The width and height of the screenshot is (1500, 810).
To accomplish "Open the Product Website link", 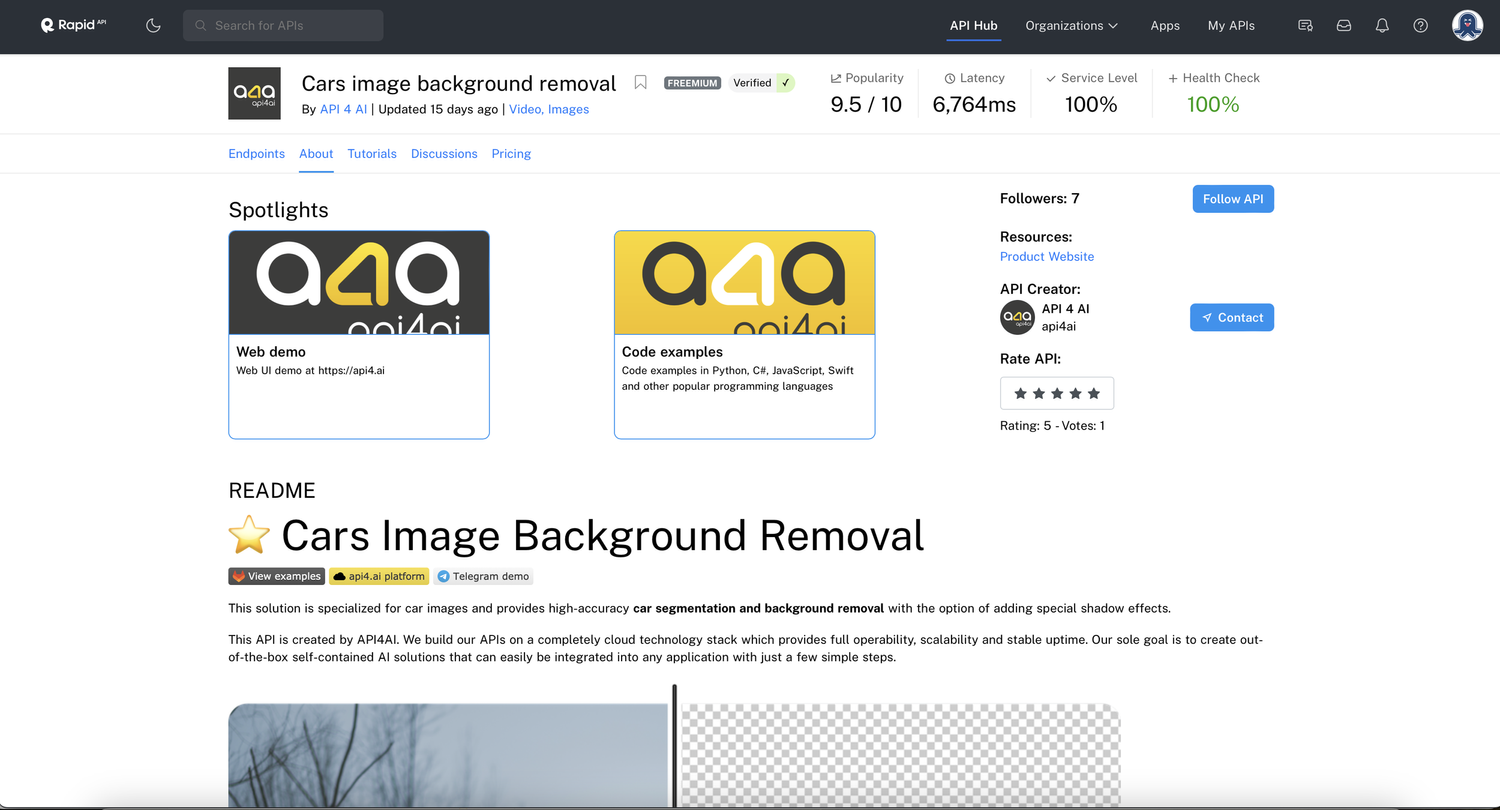I will (1047, 257).
